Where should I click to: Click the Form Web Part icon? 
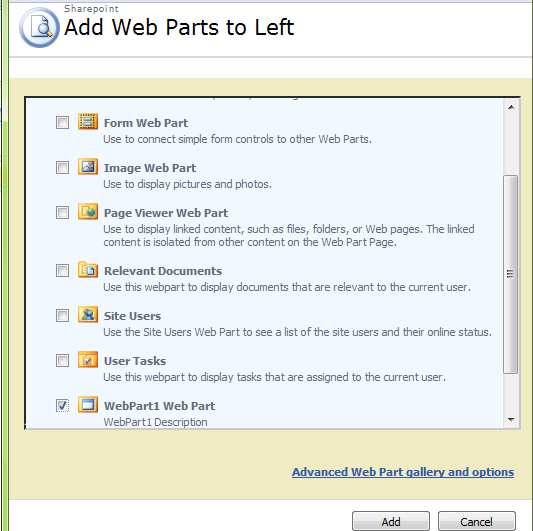point(88,122)
